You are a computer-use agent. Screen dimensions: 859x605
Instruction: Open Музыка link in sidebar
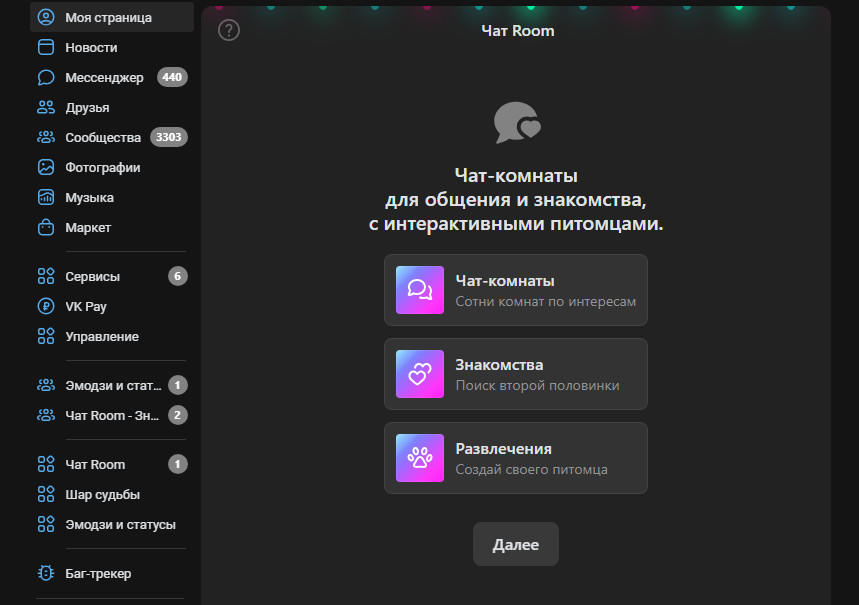[x=89, y=198]
